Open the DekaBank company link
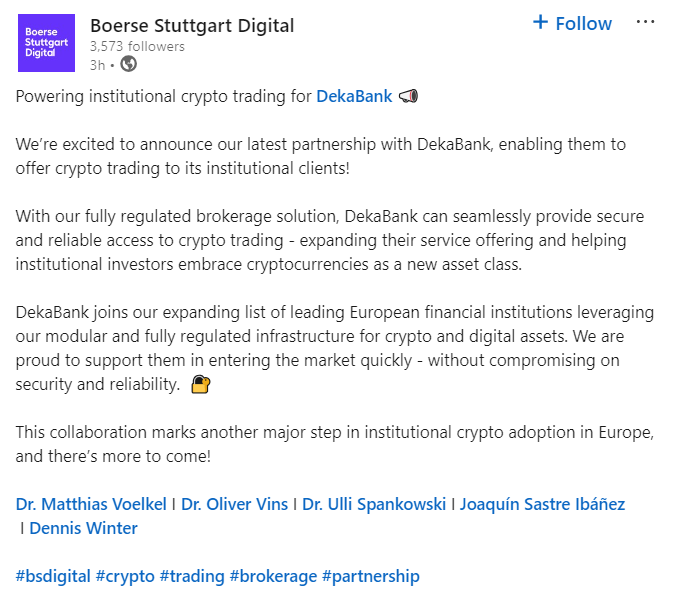The height and width of the screenshot is (595, 675). pos(354,96)
